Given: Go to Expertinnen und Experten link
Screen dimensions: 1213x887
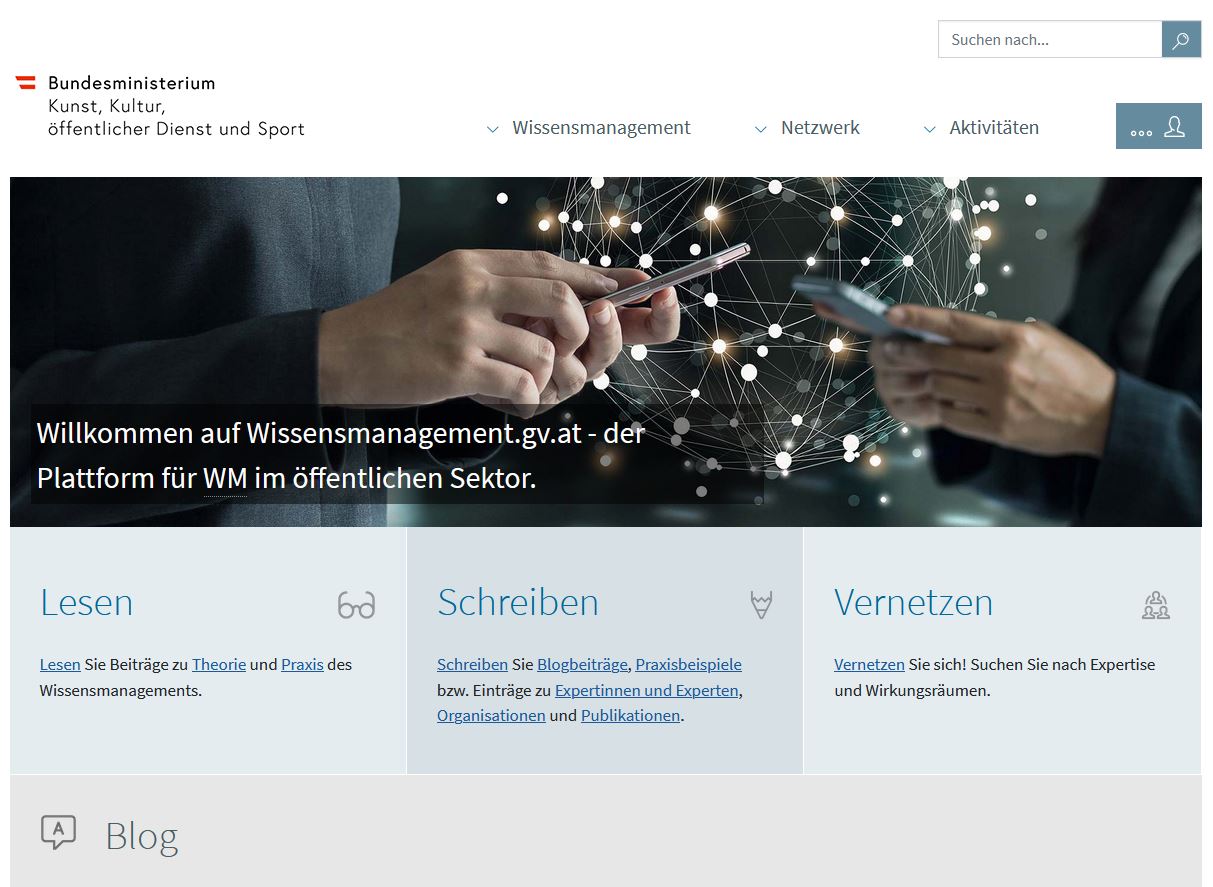Looking at the screenshot, I should click(646, 690).
